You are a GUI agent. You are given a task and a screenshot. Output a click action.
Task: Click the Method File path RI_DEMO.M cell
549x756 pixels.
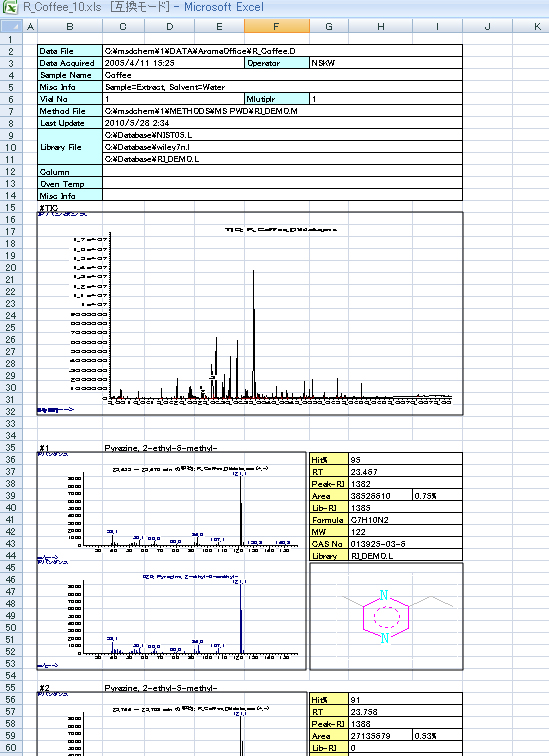282,111
